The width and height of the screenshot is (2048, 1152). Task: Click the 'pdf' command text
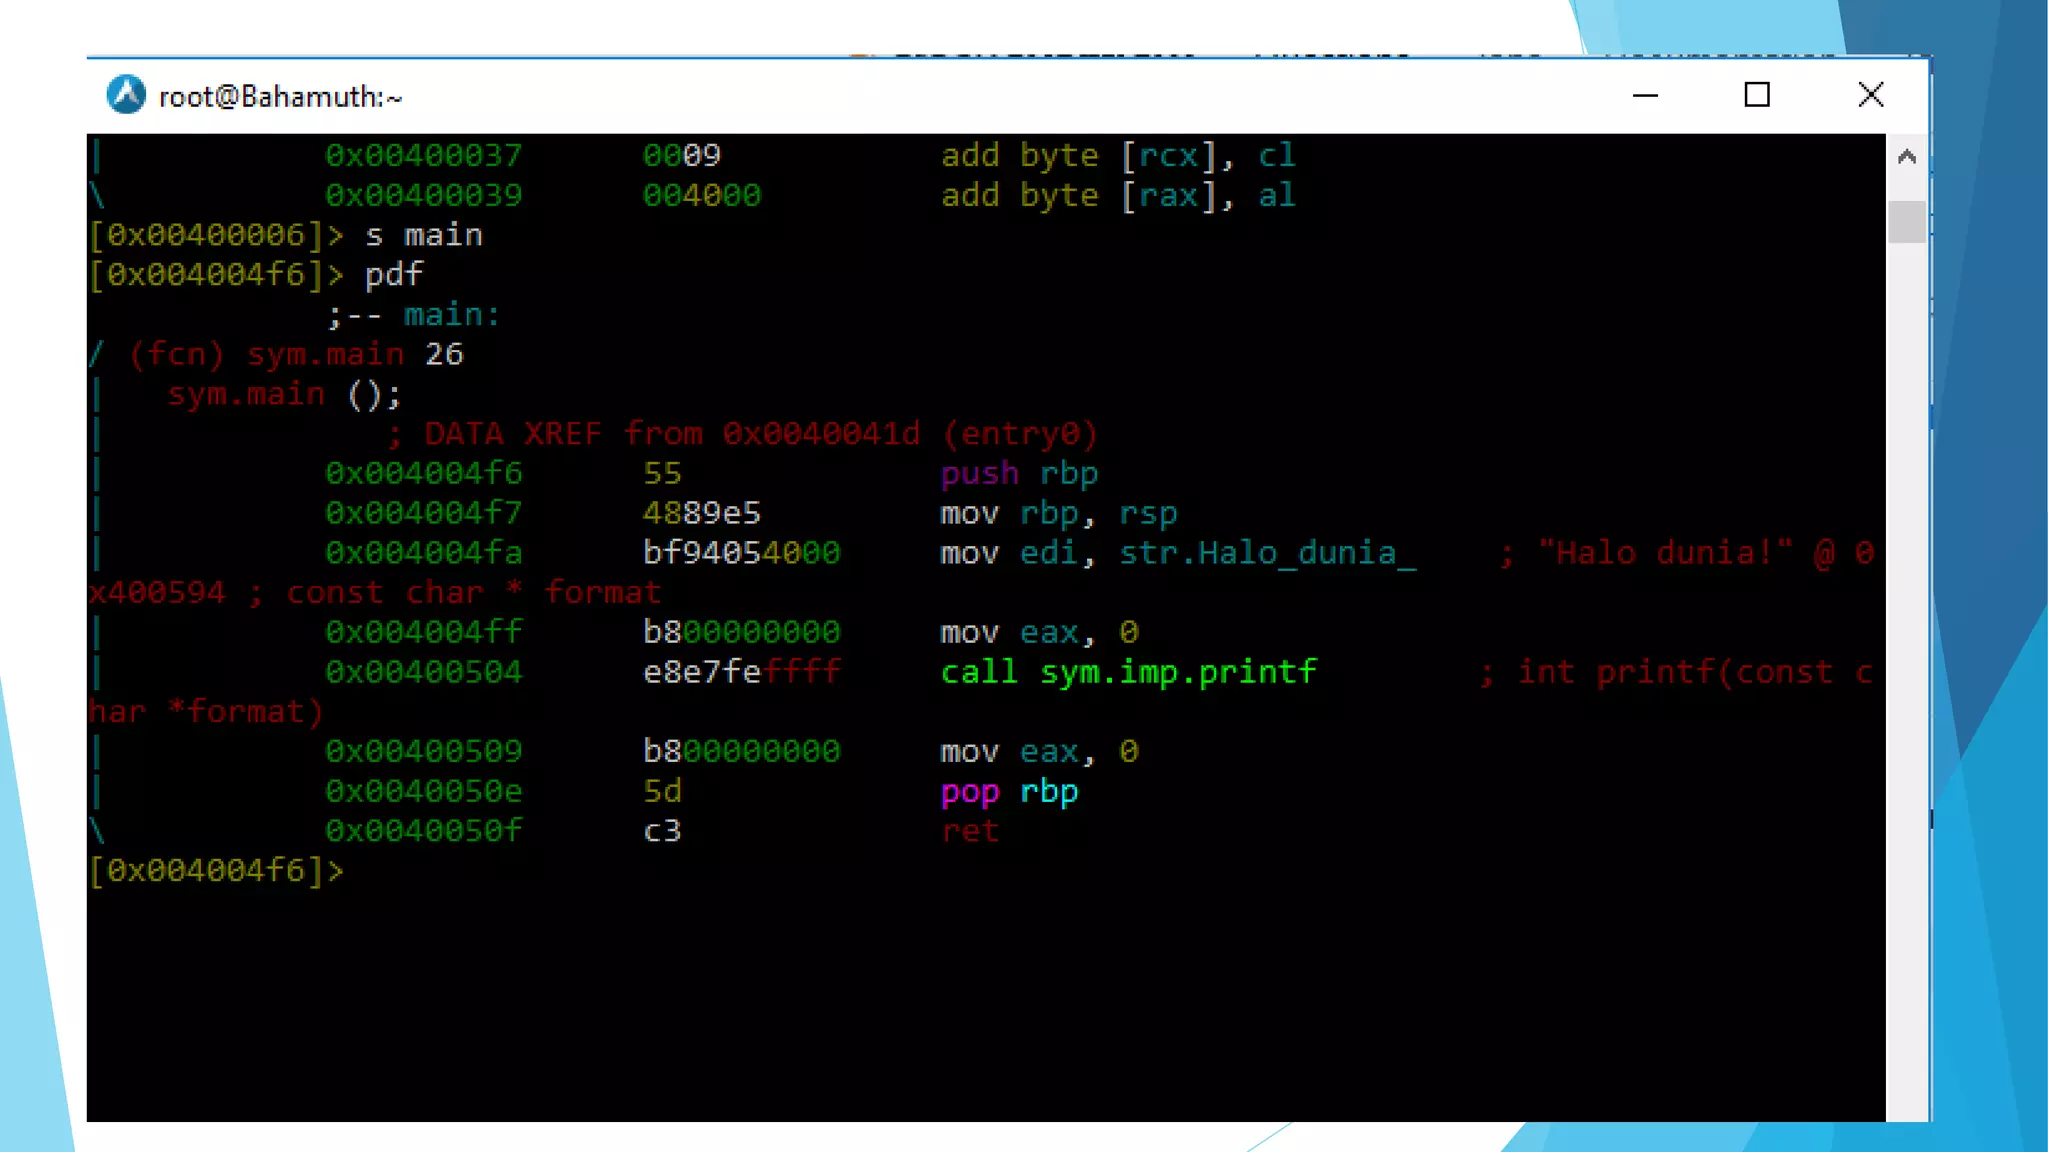pos(393,275)
